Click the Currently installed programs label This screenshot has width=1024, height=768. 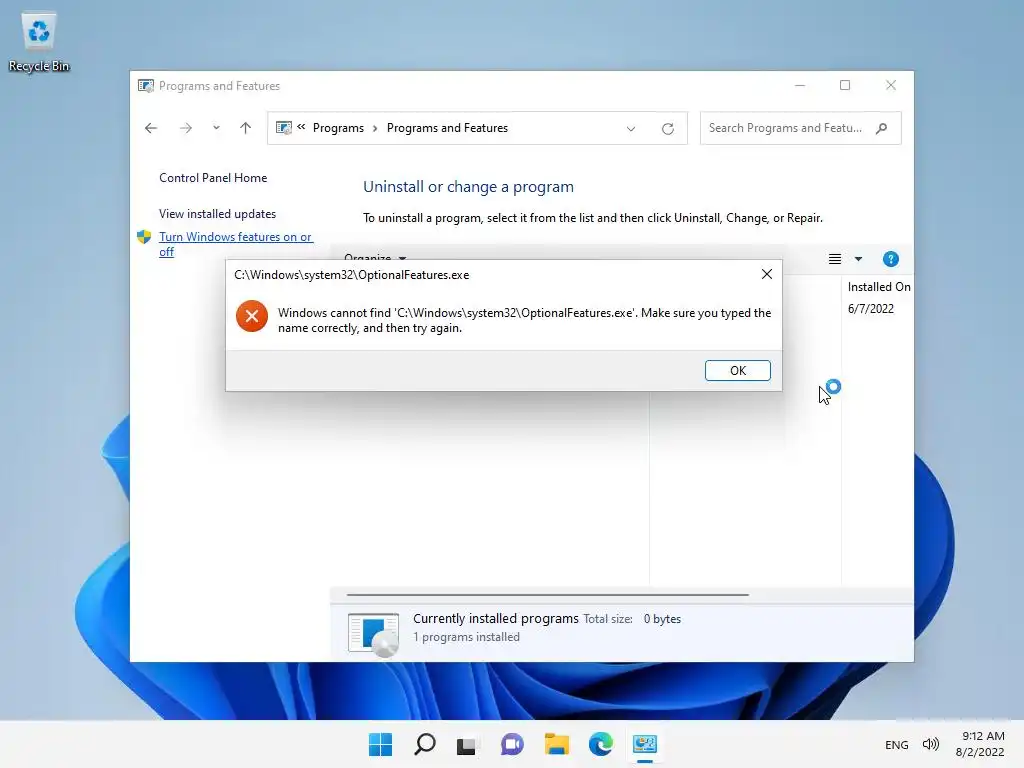click(x=496, y=618)
